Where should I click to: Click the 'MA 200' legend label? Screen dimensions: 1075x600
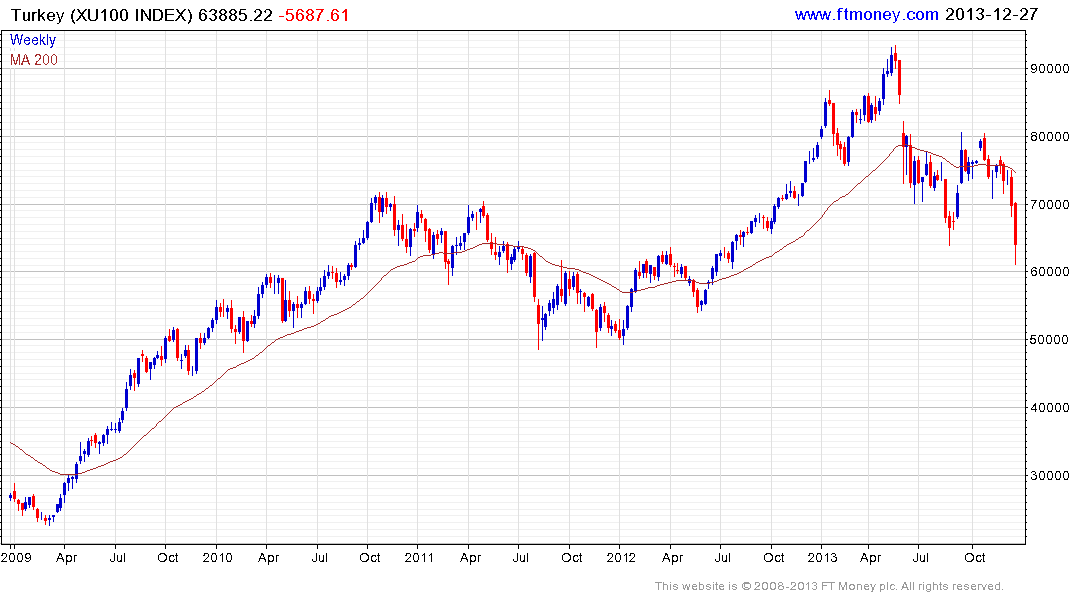pyautogui.click(x=34, y=60)
